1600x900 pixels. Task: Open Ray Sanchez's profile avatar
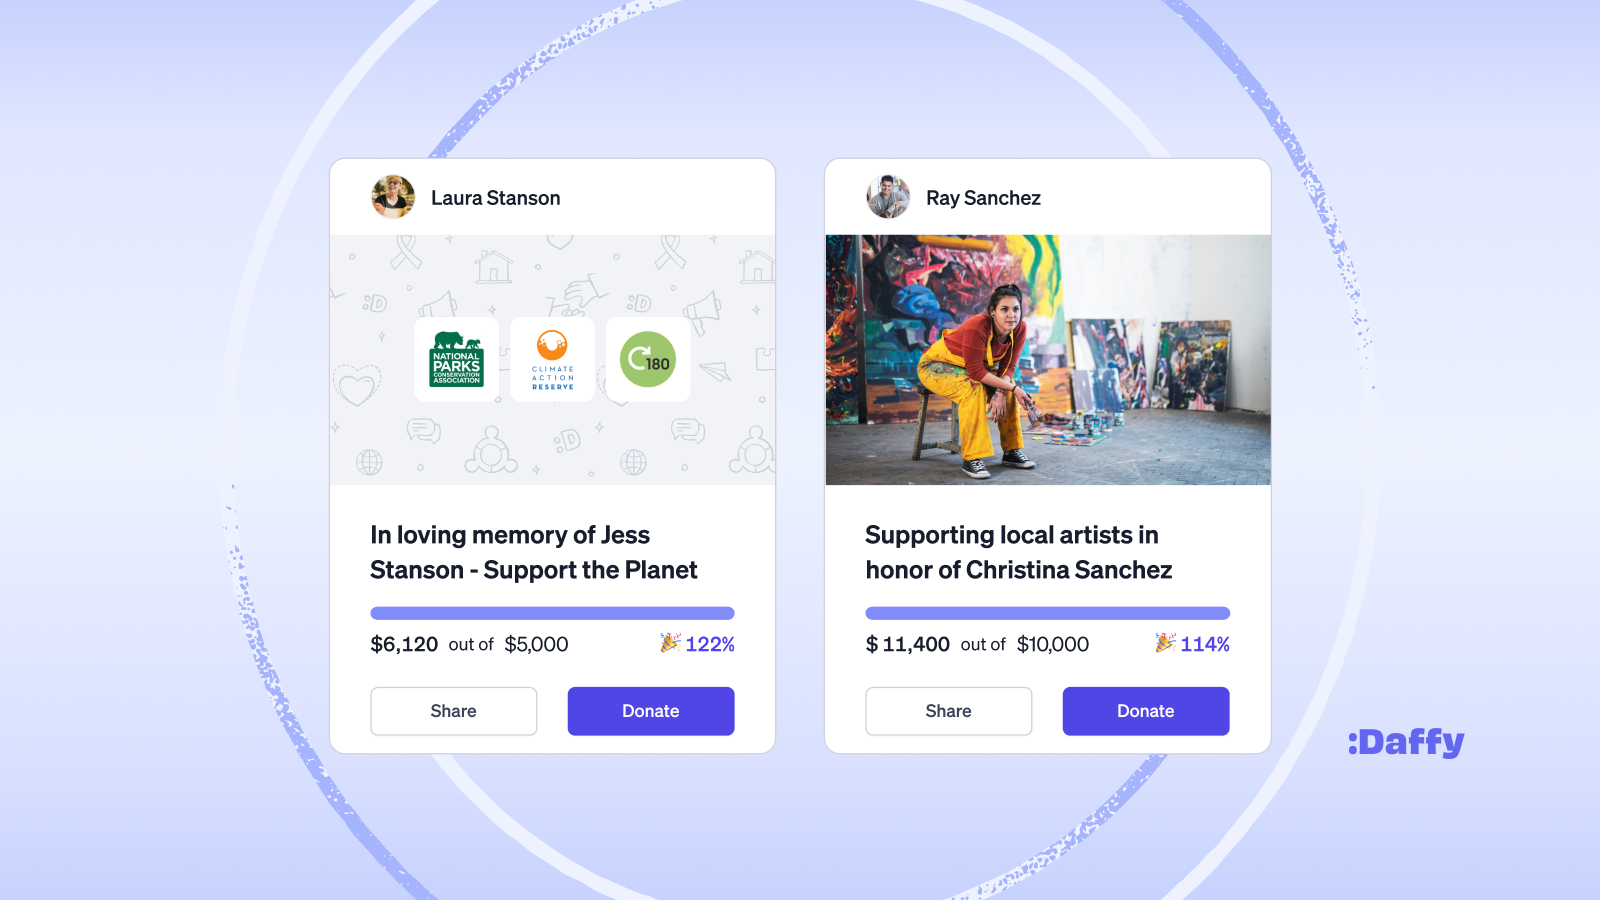click(888, 197)
